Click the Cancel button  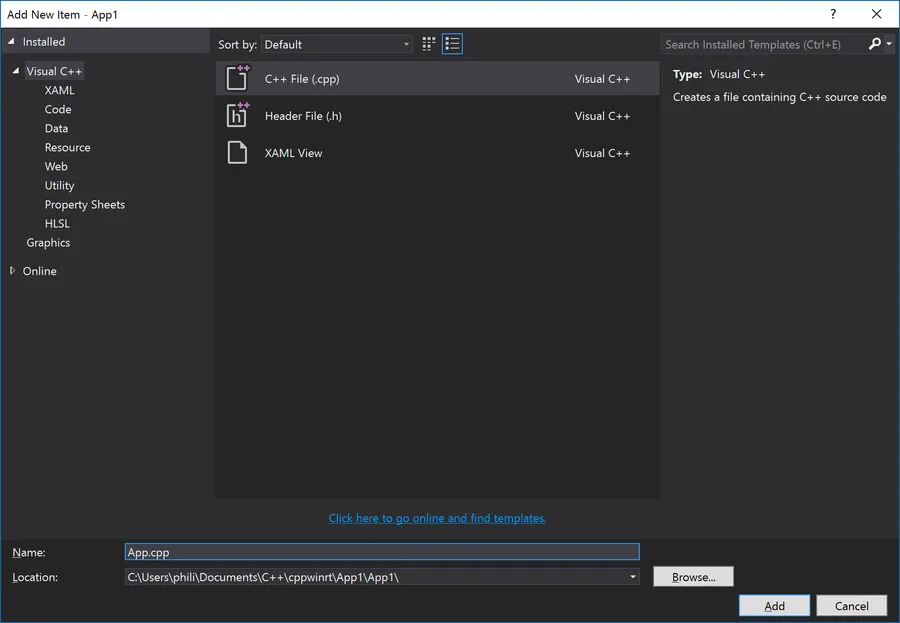click(852, 606)
